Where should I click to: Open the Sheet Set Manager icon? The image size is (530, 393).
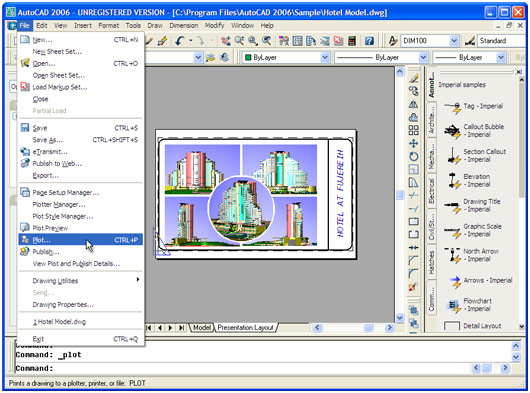324,41
